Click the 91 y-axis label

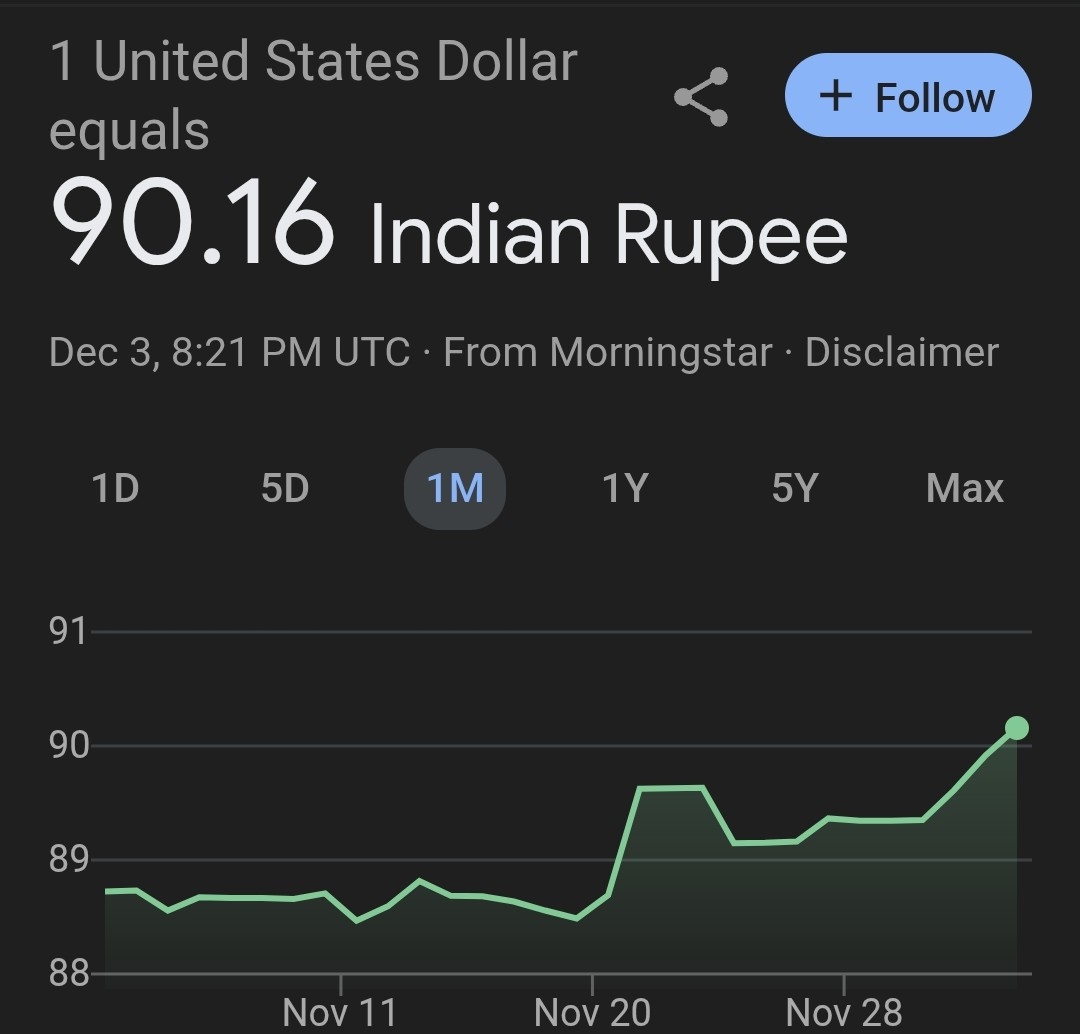[x=68, y=632]
